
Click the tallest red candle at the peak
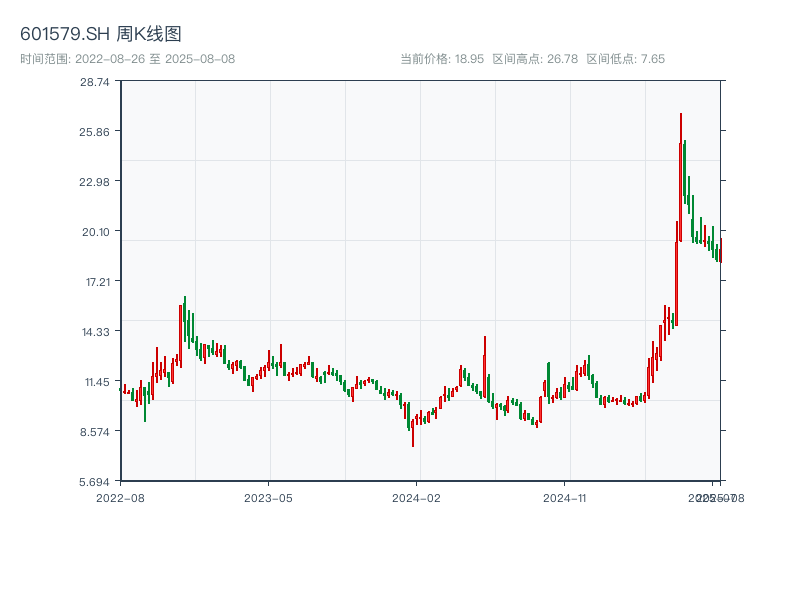(681, 177)
